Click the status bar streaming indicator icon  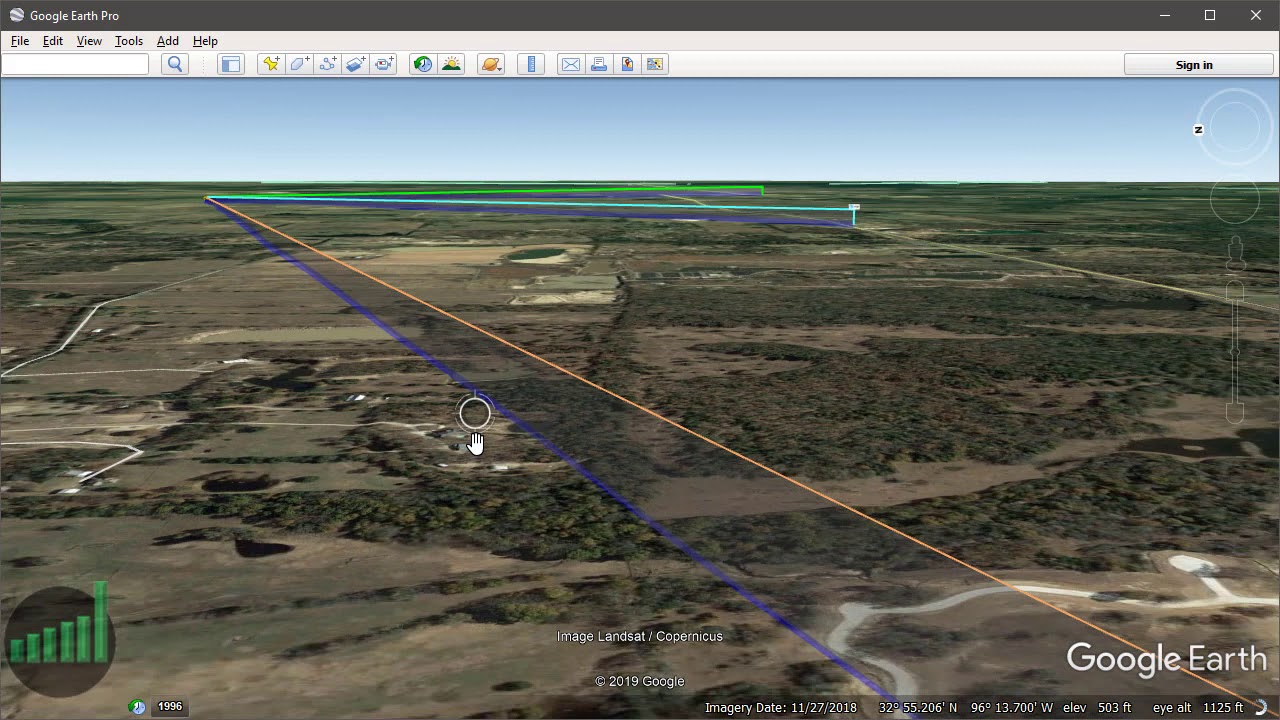pos(1262,707)
